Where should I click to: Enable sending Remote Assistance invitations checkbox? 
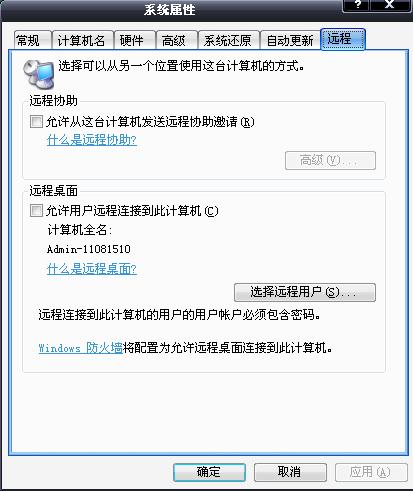point(36,122)
